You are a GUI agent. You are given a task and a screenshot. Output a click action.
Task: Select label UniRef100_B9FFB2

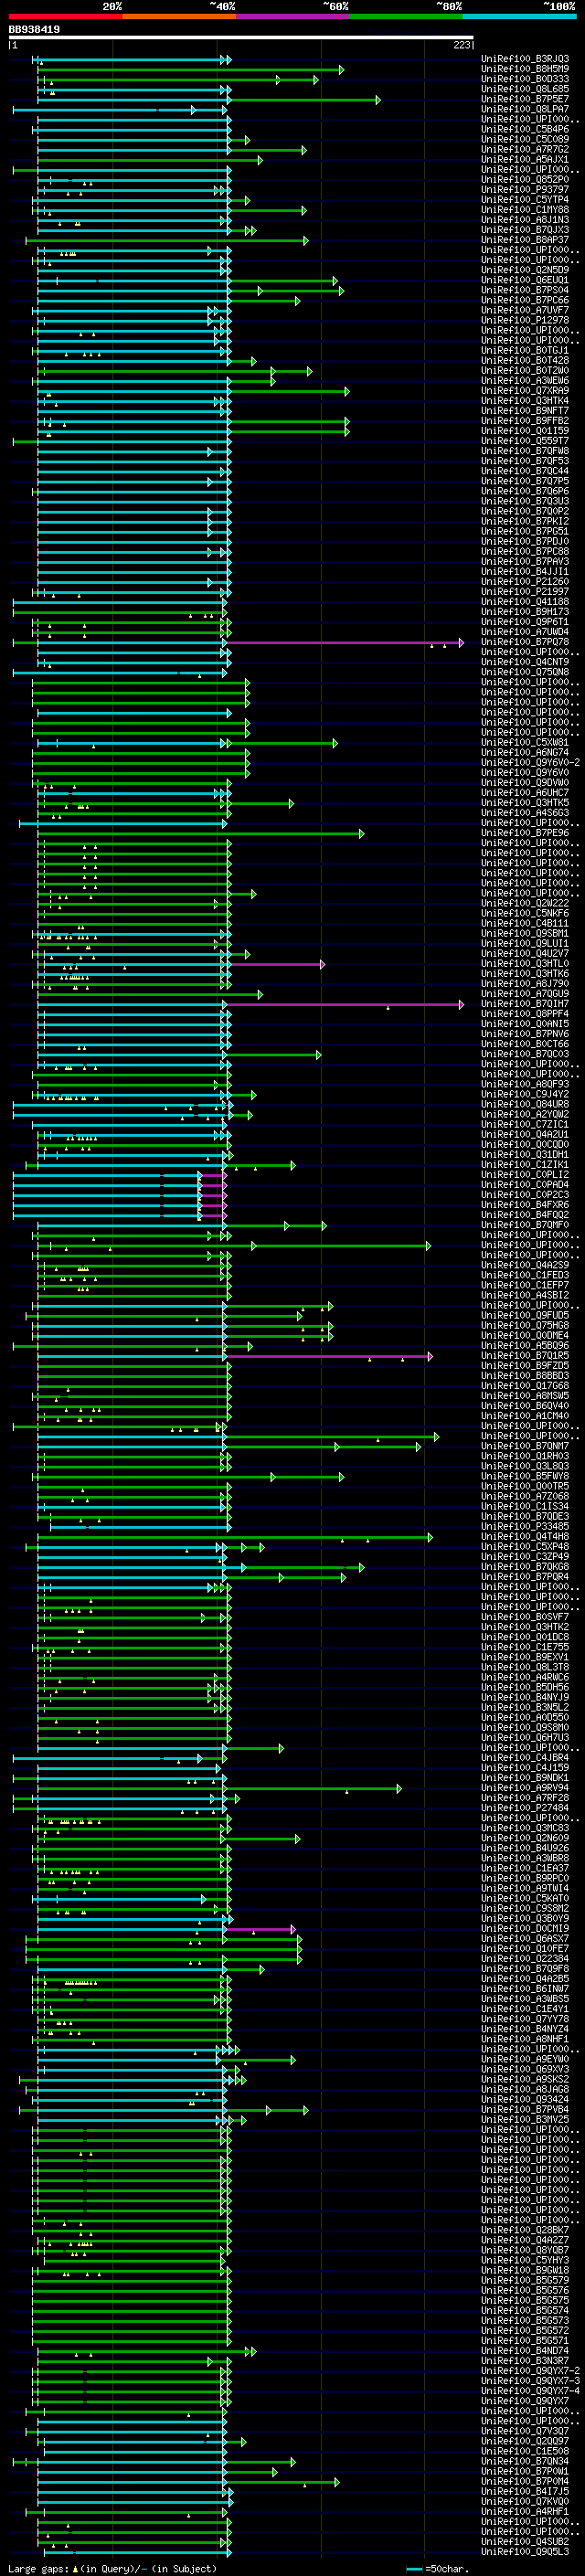[525, 421]
